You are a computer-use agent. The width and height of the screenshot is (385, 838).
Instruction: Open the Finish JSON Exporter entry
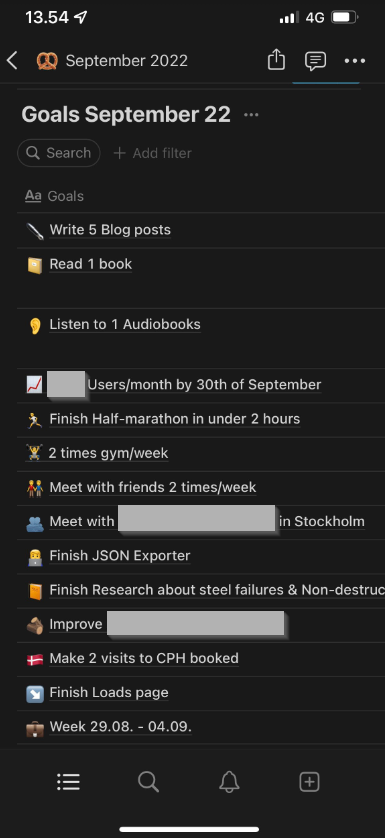(120, 556)
